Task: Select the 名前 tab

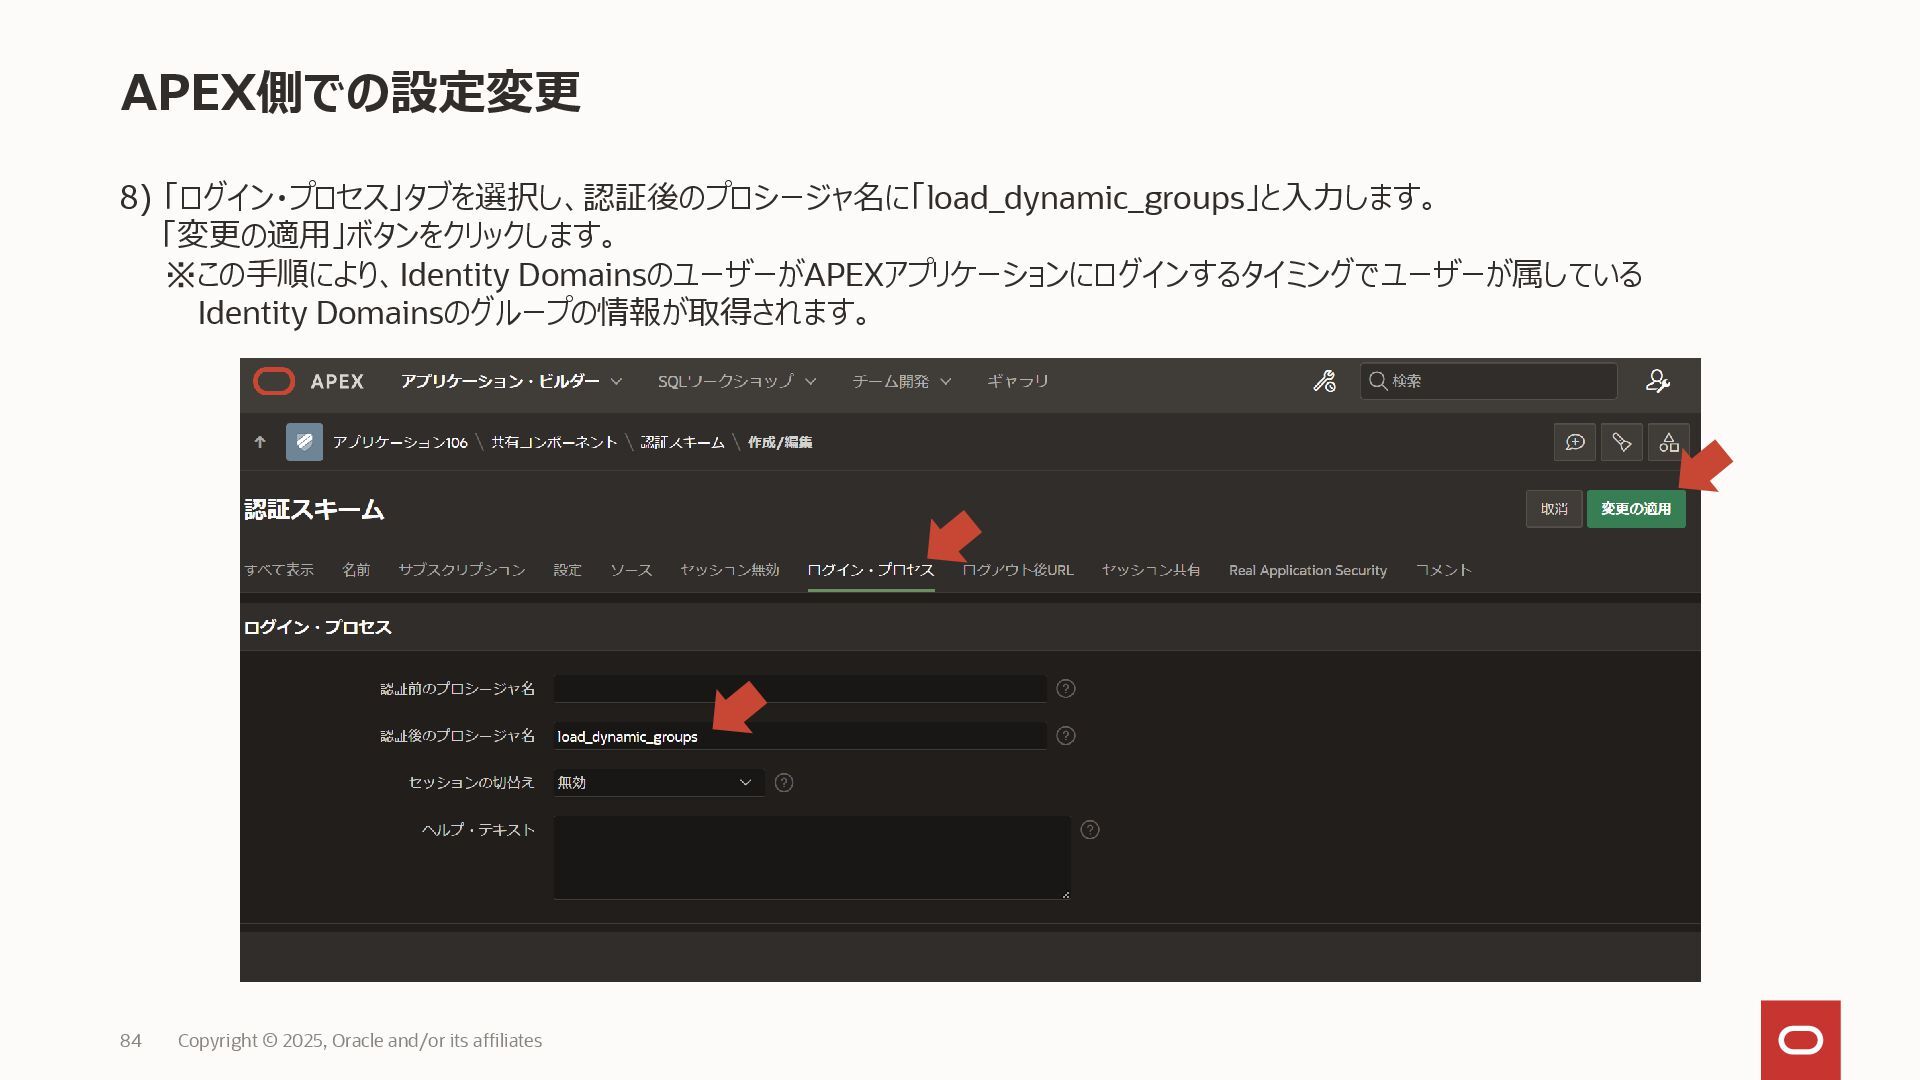Action: (x=356, y=570)
